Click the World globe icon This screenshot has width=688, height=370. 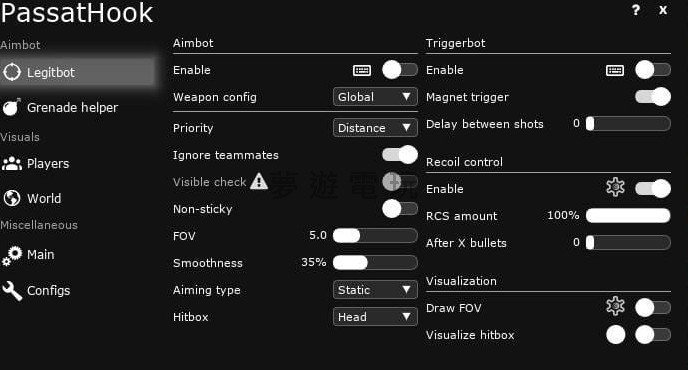tap(12, 198)
